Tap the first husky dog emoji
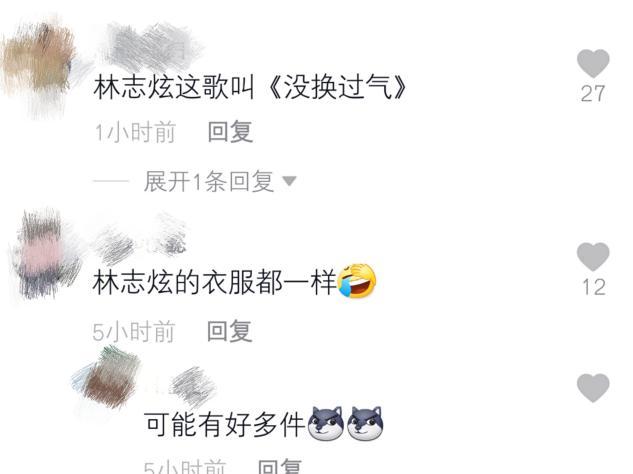Image resolution: width=633 pixels, height=474 pixels. [x=326, y=423]
